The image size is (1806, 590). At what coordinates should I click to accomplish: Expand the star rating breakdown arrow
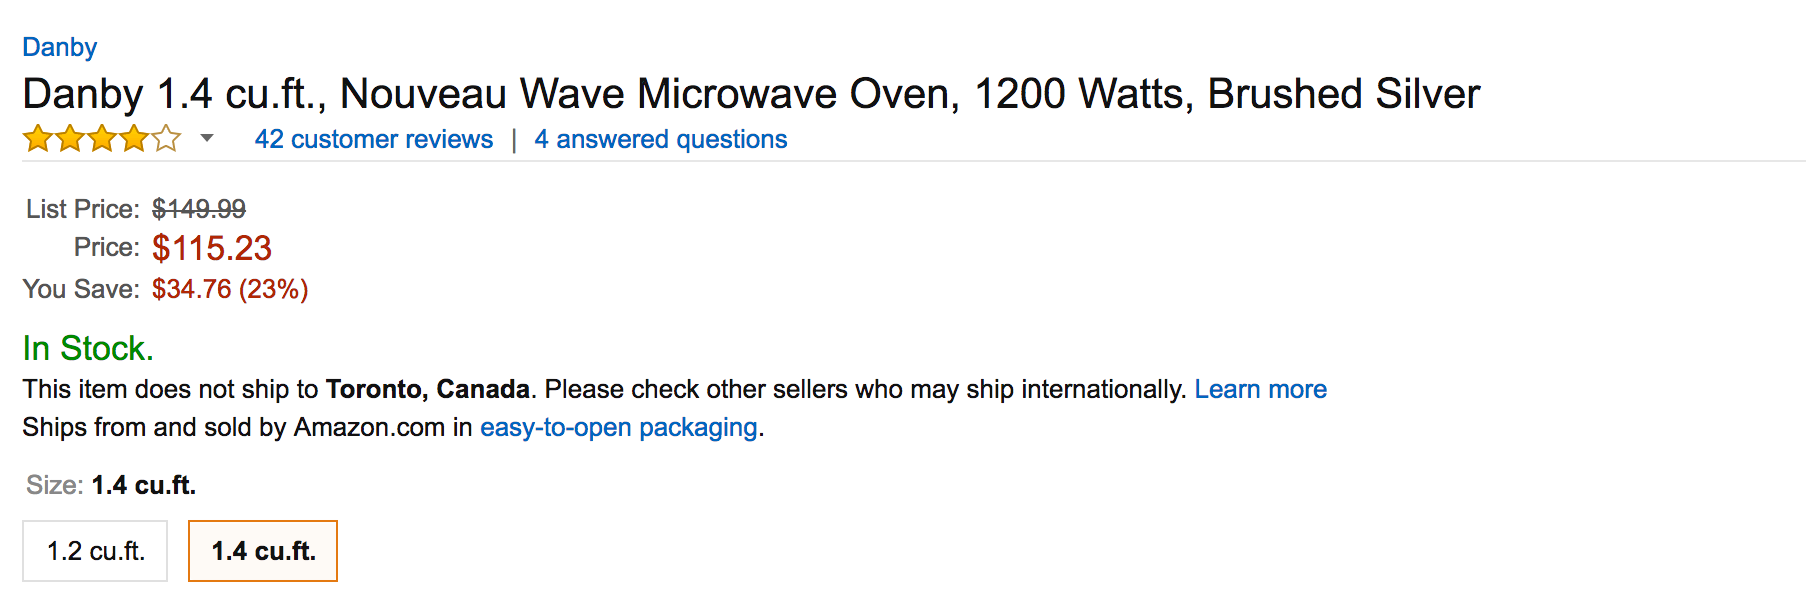(207, 138)
